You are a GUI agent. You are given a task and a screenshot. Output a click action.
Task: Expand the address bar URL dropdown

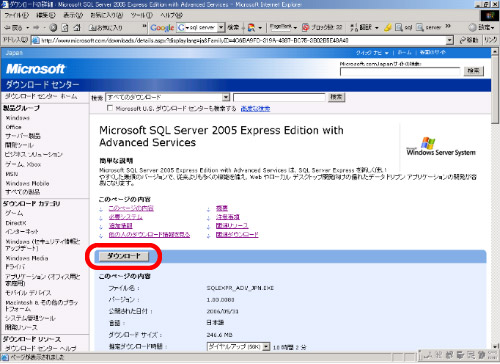click(x=450, y=40)
